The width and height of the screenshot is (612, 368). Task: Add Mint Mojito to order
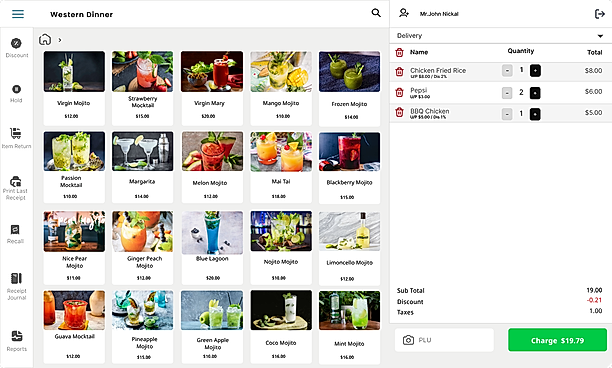(349, 327)
